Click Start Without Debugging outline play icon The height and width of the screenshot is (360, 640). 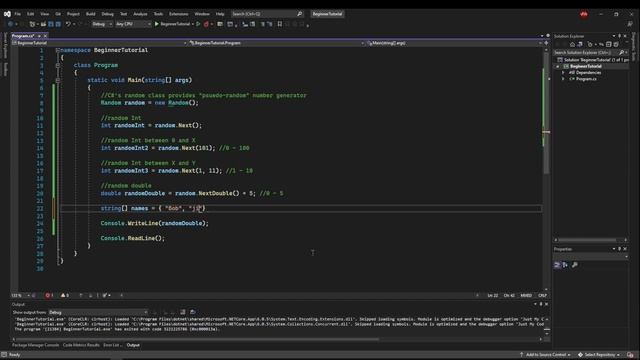pyautogui.click(x=198, y=24)
